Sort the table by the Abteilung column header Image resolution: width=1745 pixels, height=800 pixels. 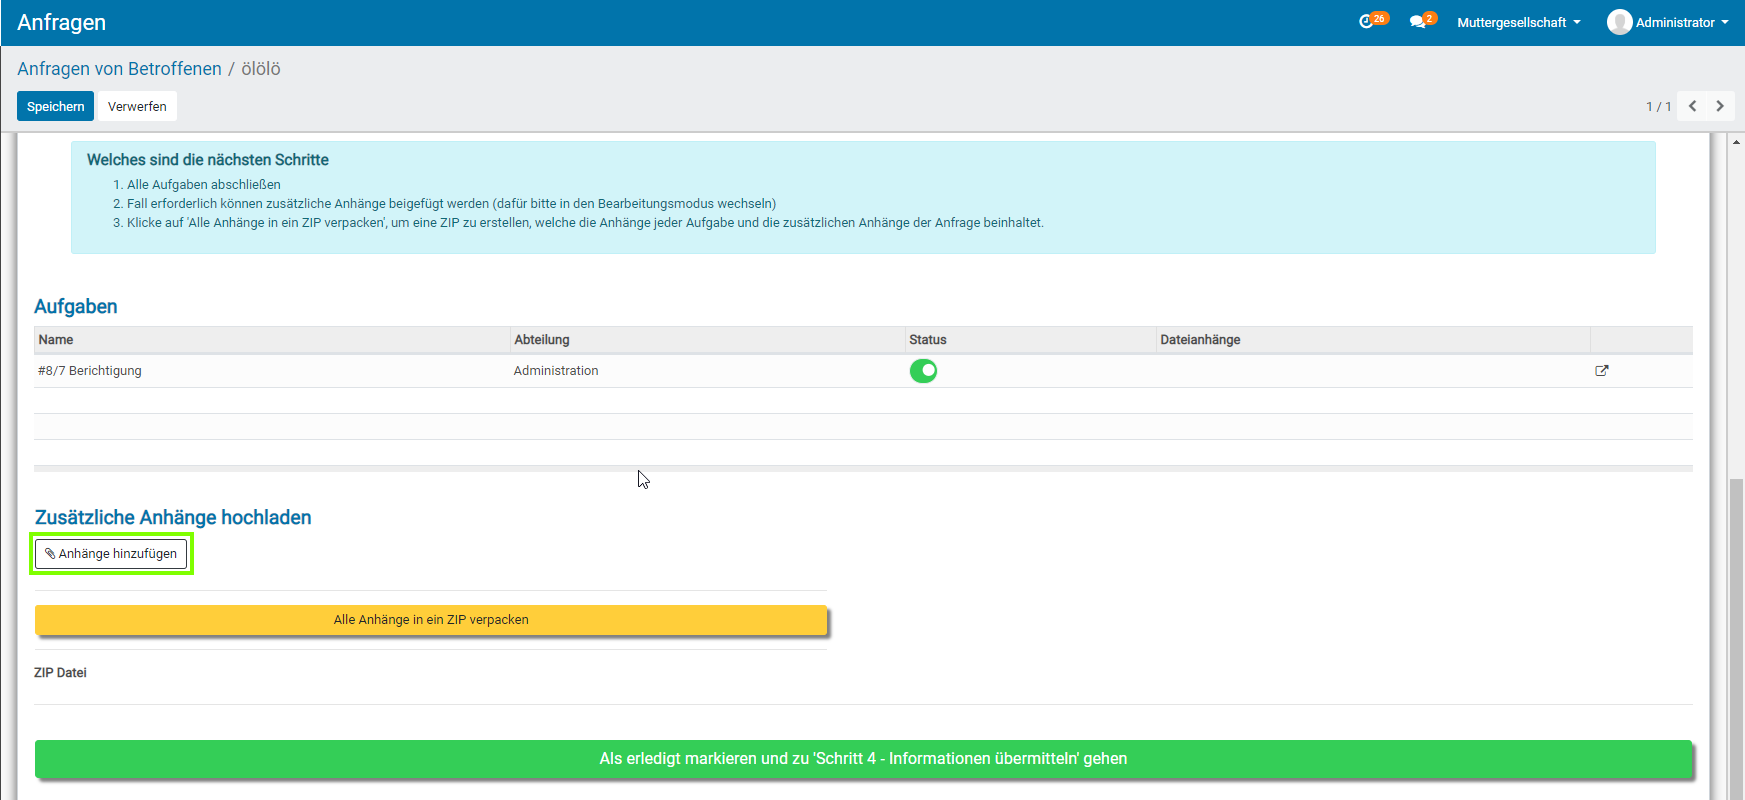[541, 340]
